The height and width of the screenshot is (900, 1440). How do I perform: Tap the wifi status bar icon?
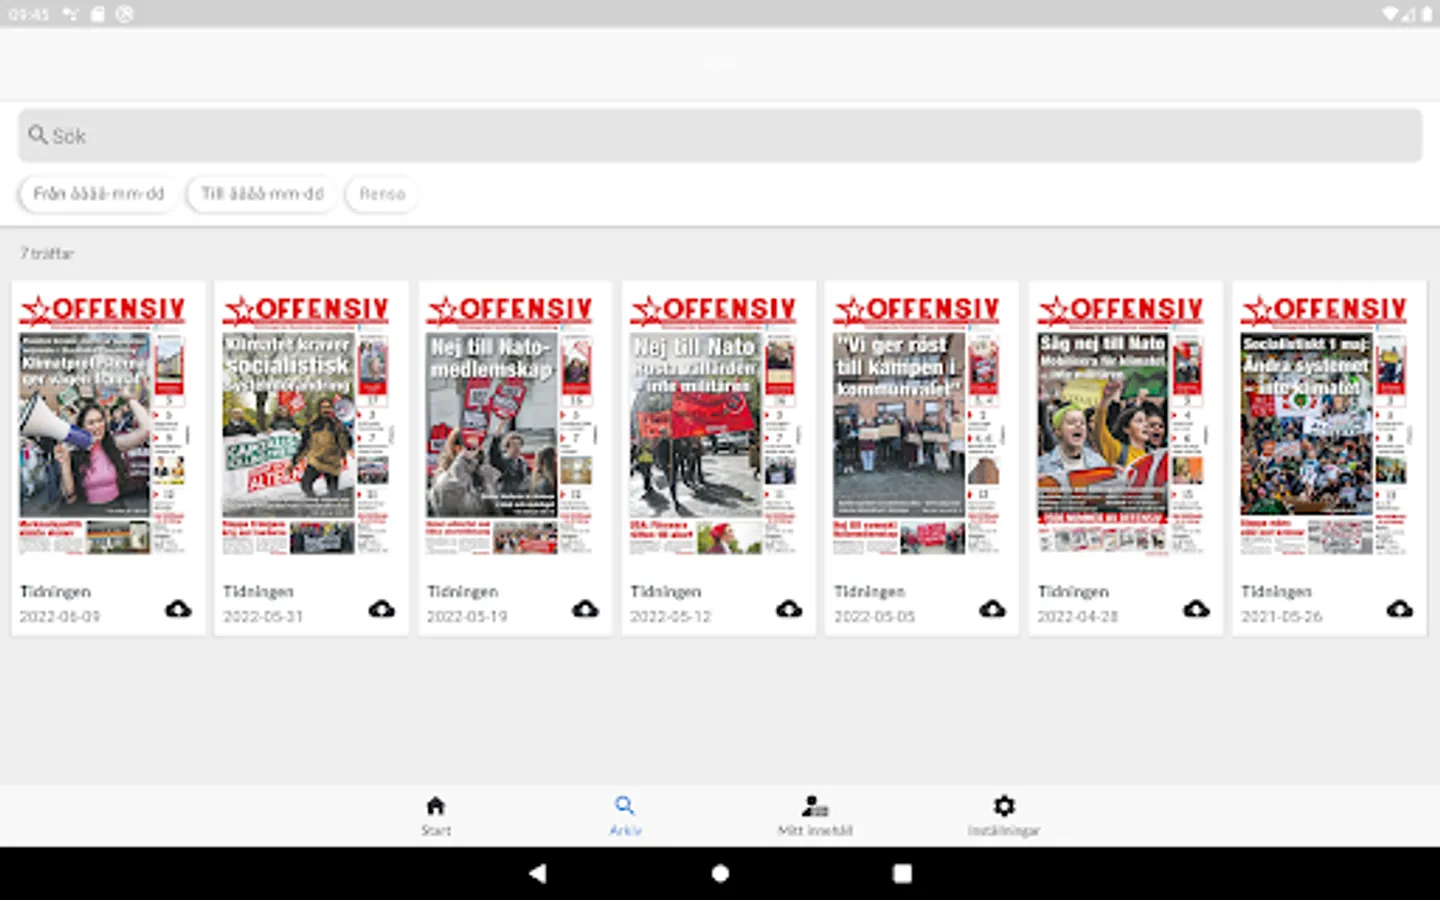1390,14
